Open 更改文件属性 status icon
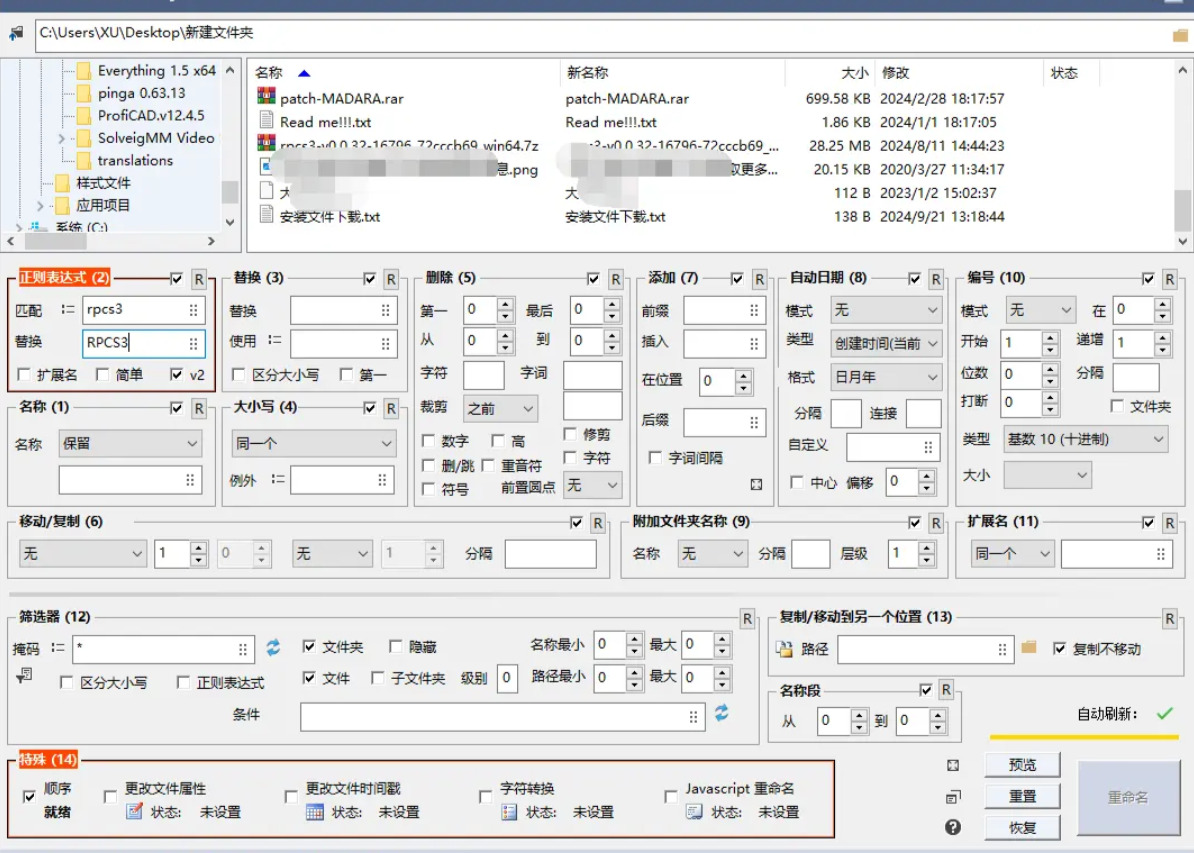 [135, 812]
